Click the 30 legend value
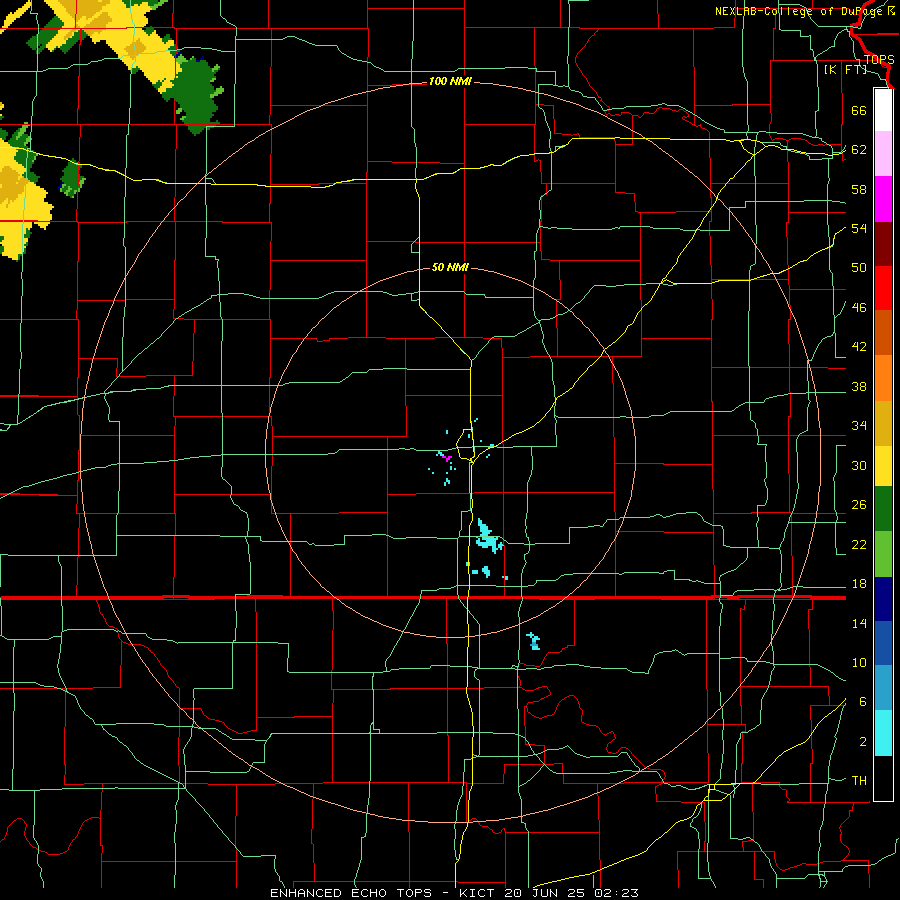The height and width of the screenshot is (900, 900). click(859, 465)
